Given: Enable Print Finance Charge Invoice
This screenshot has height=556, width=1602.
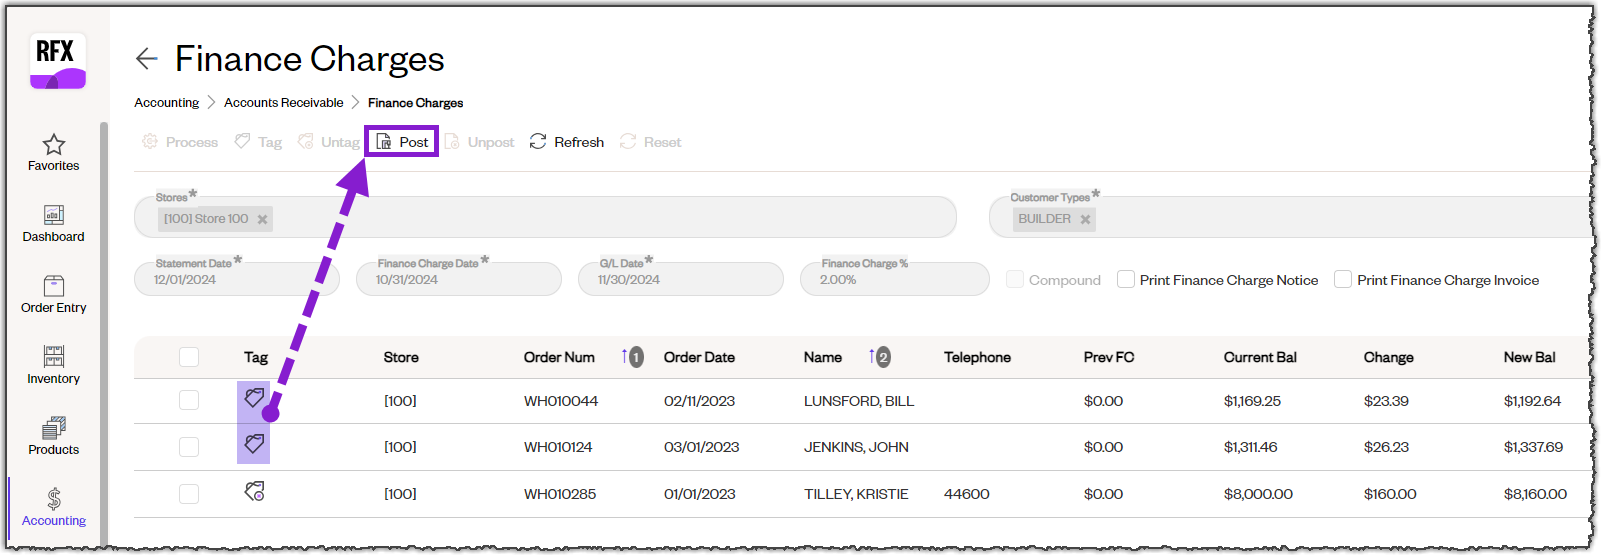Looking at the screenshot, I should coord(1343,280).
